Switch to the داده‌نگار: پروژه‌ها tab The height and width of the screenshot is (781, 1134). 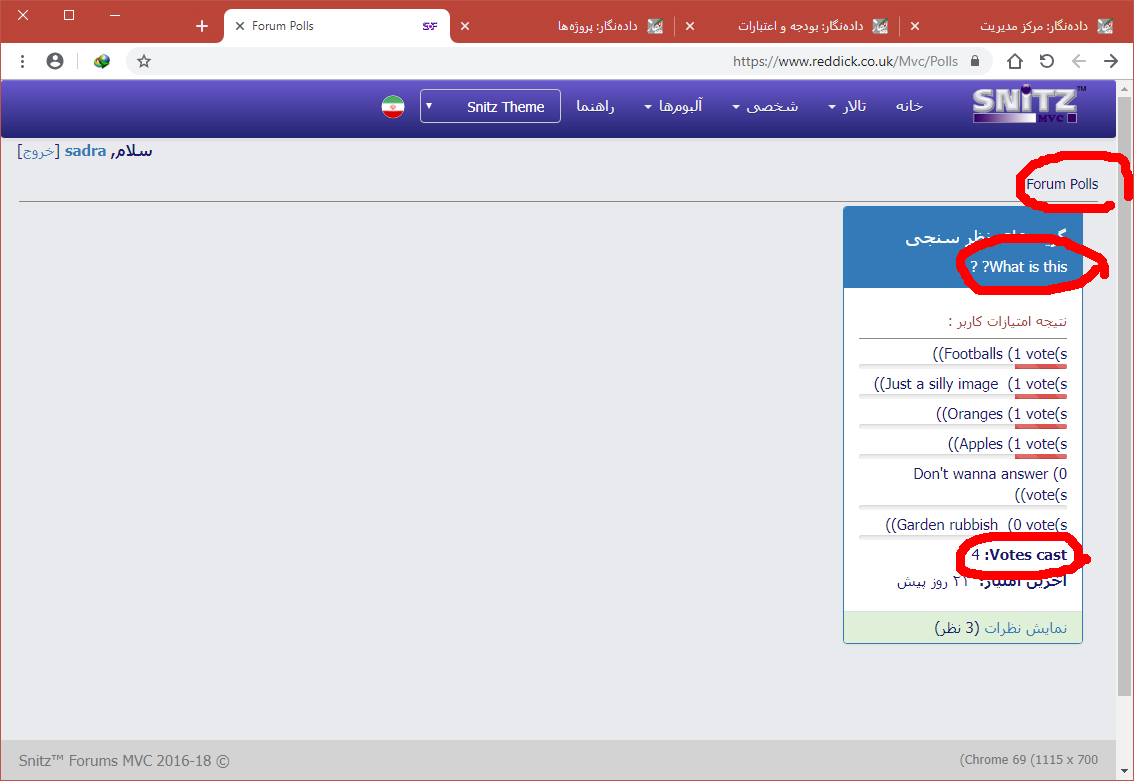pos(598,26)
